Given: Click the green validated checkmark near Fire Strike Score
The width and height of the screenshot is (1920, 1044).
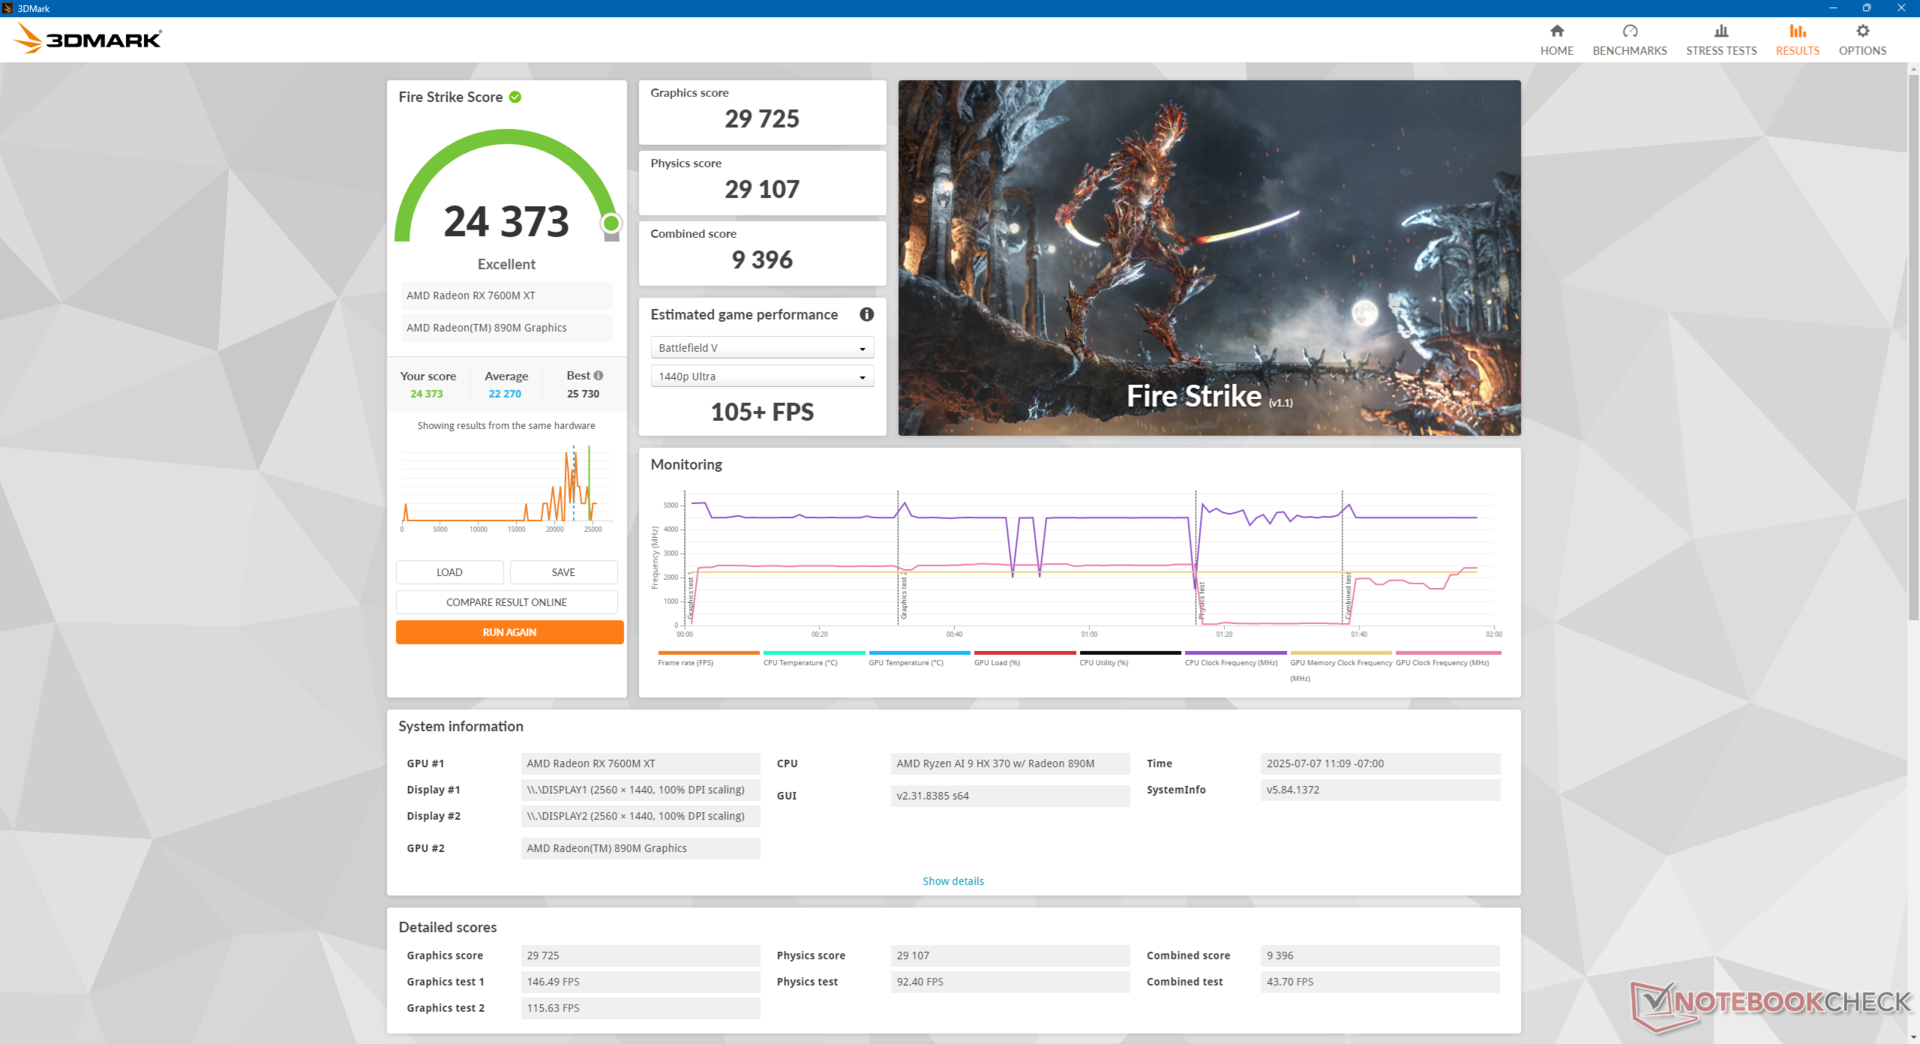Looking at the screenshot, I should coord(515,97).
